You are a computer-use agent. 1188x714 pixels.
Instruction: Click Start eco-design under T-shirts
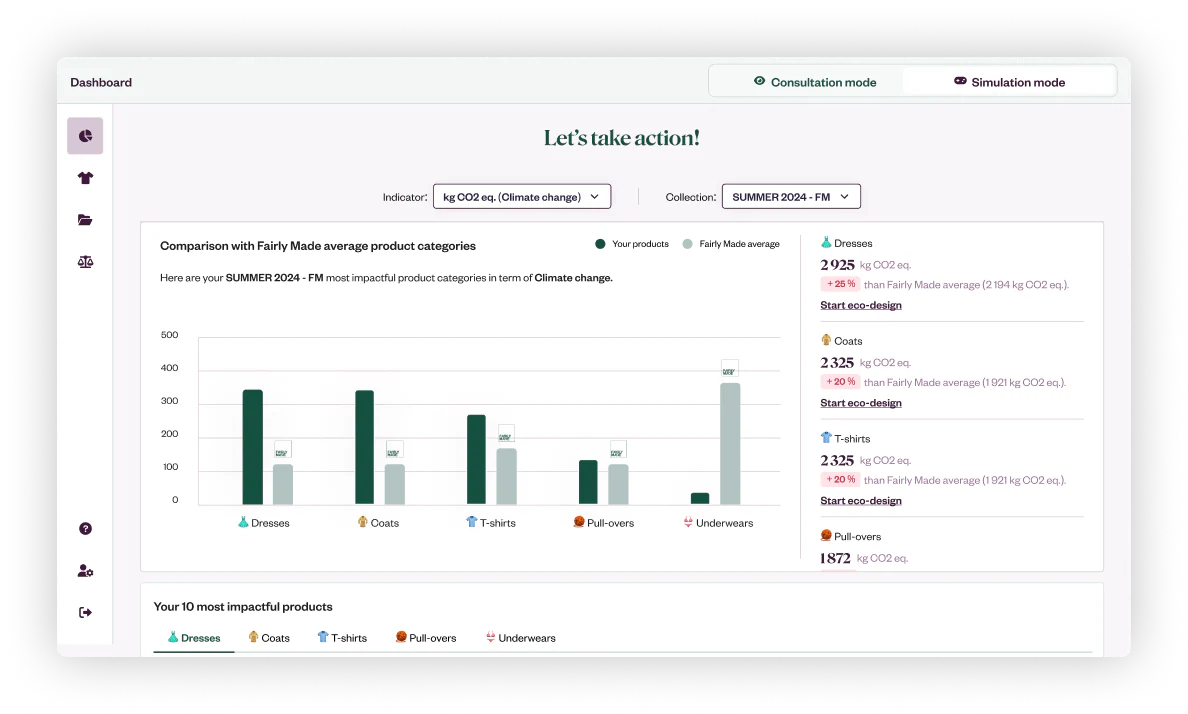861,501
